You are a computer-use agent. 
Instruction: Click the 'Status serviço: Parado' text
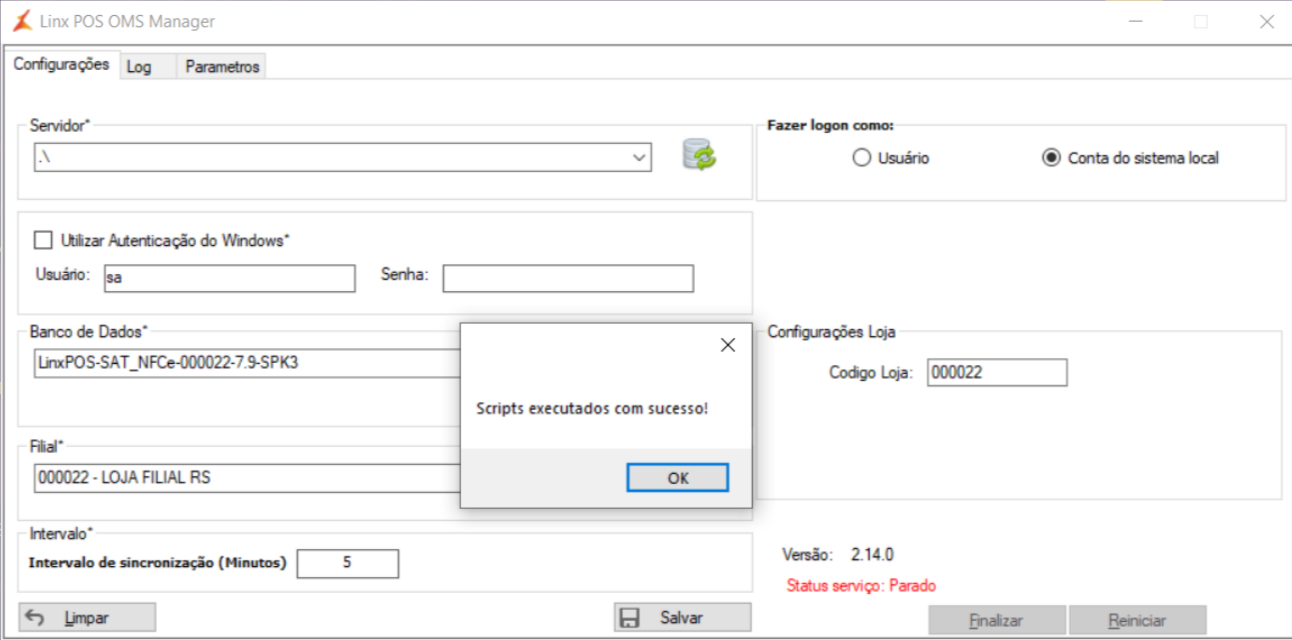point(861,586)
